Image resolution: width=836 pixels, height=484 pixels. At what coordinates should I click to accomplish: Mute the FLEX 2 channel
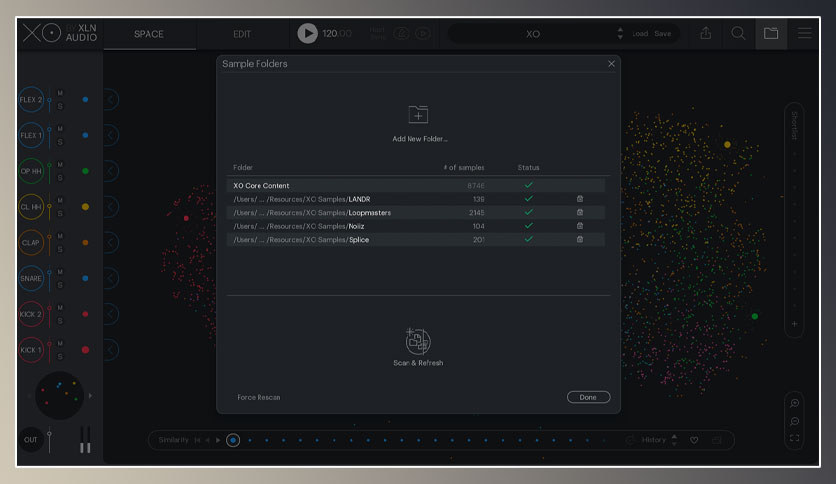pyautogui.click(x=60, y=93)
